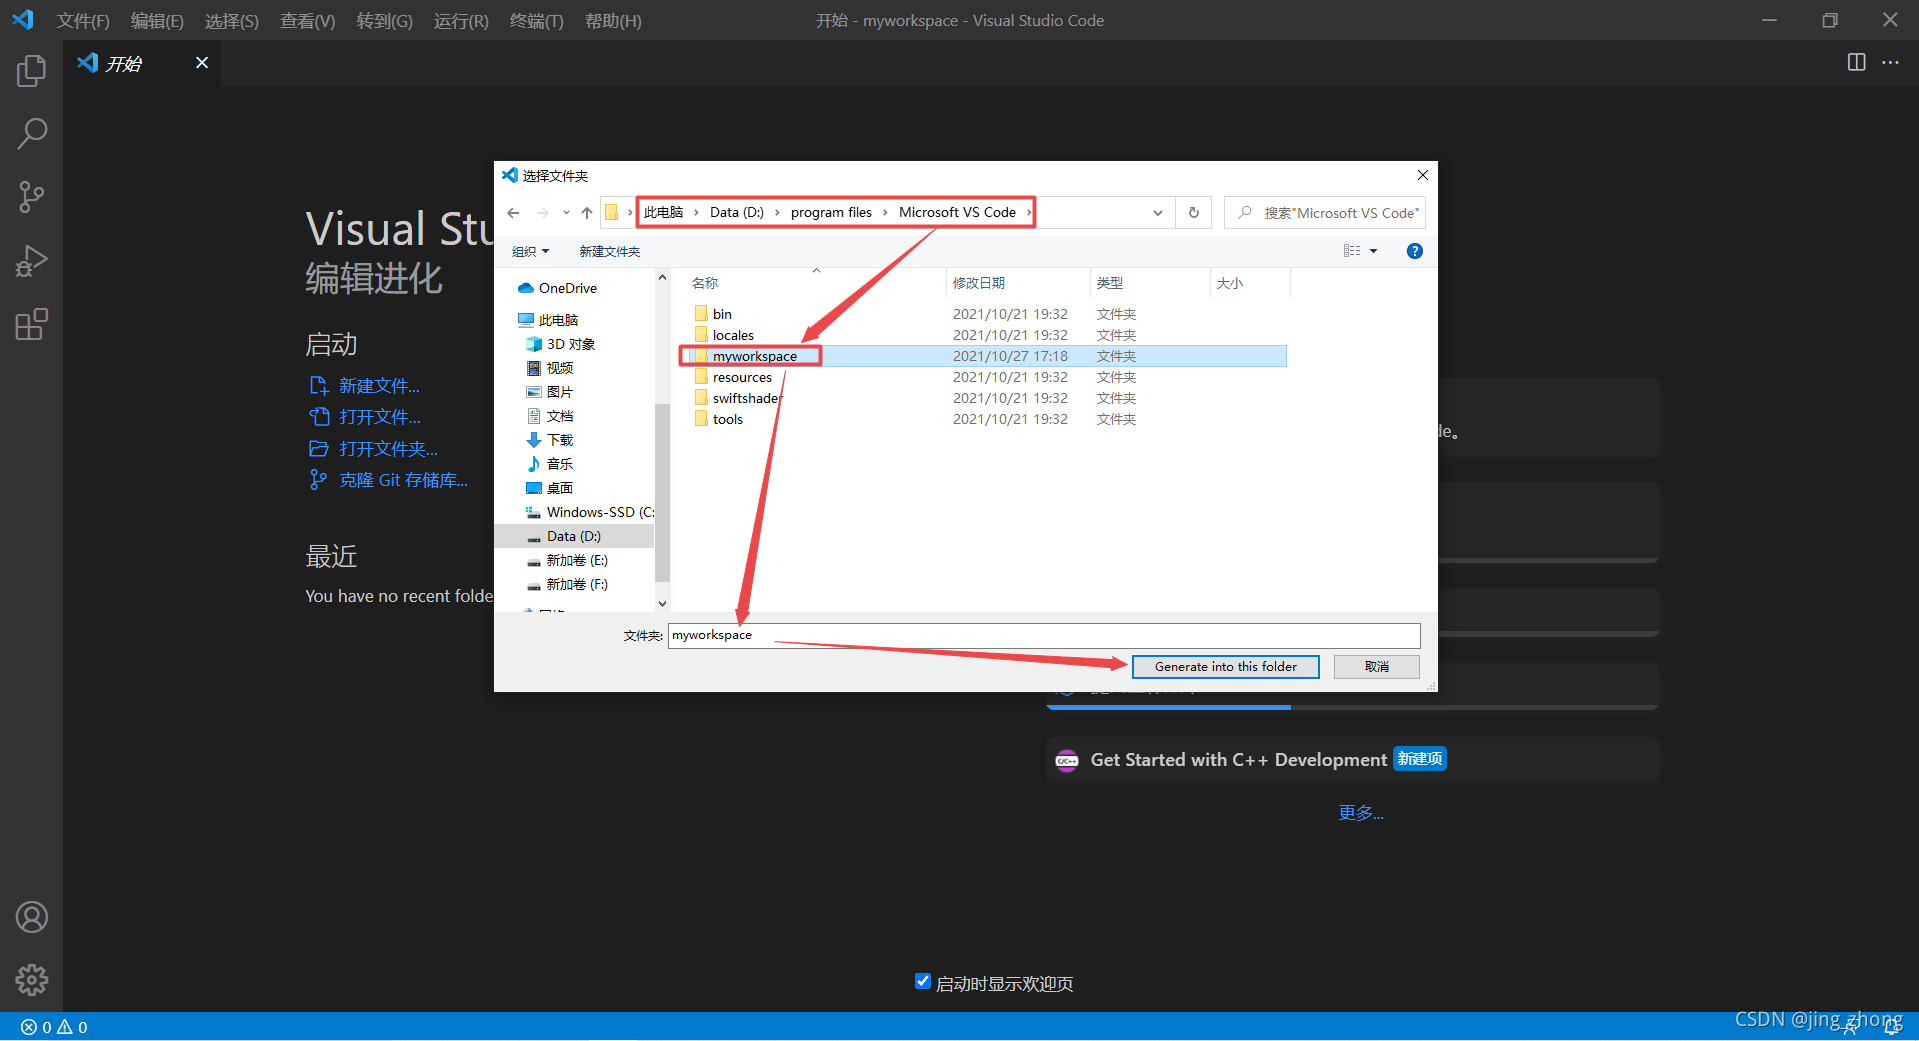Go back in folder dialog
The width and height of the screenshot is (1919, 1041).
[x=513, y=213]
